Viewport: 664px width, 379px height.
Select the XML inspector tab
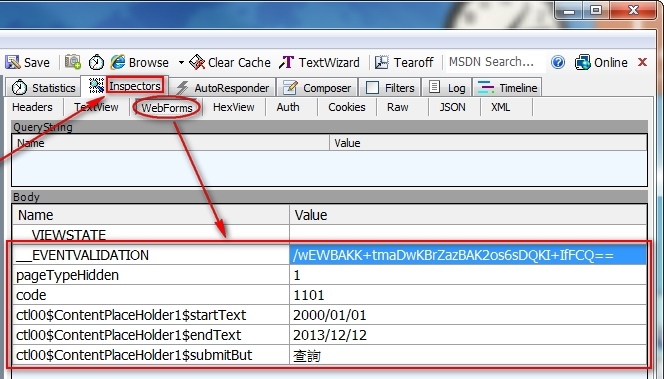[501, 107]
